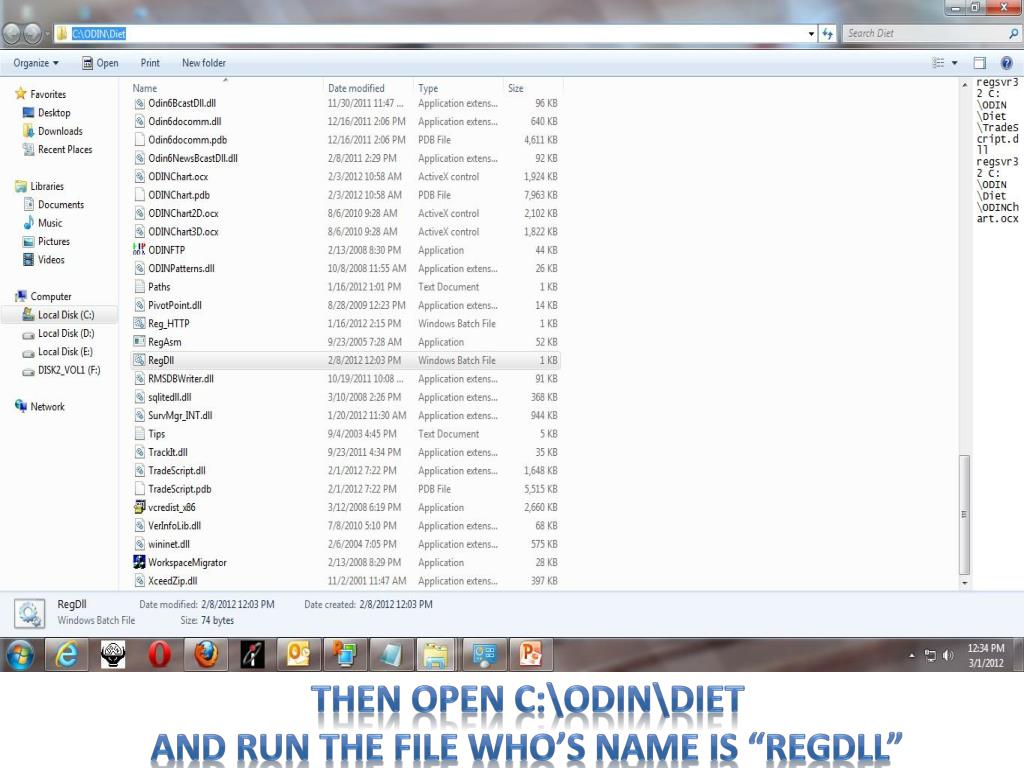Select Network in the navigation pane
1024x768 pixels.
click(x=40, y=406)
